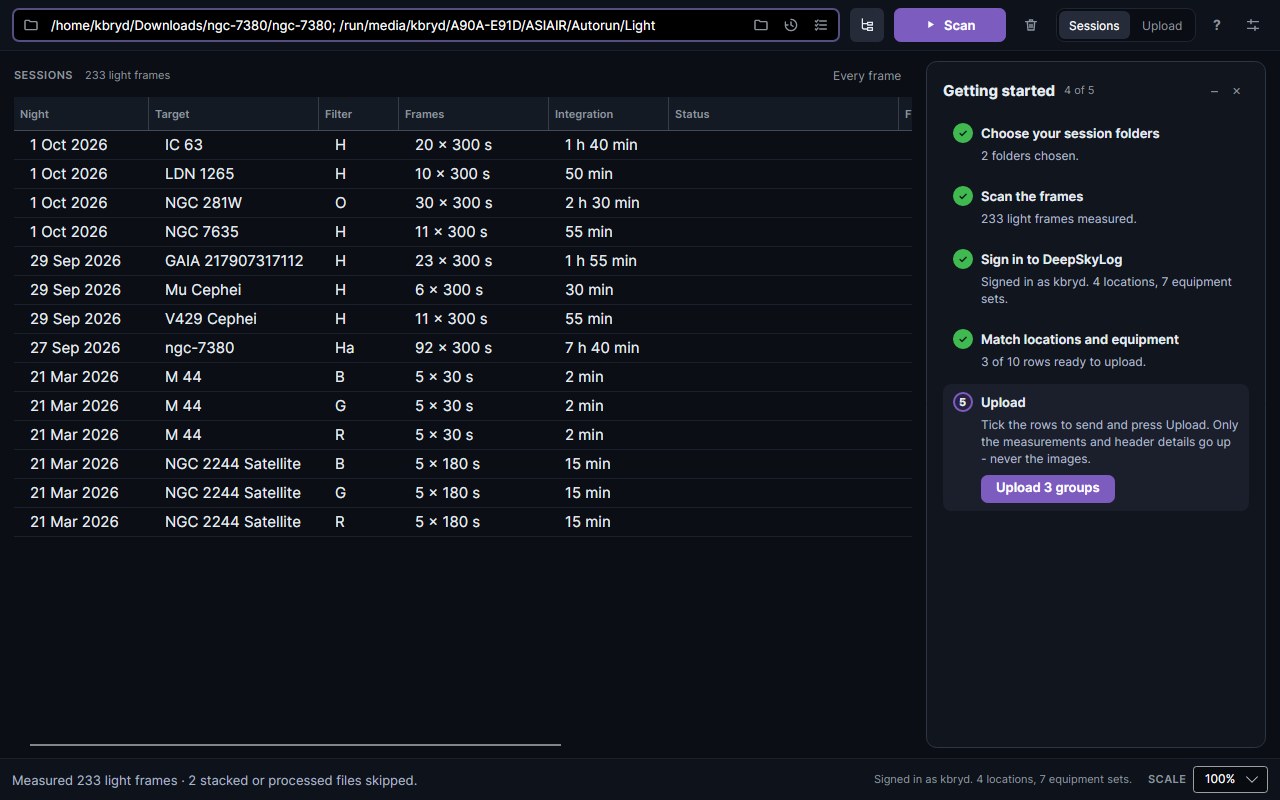The height and width of the screenshot is (800, 1280).
Task: Open recent folders history icon
Action: click(x=791, y=25)
